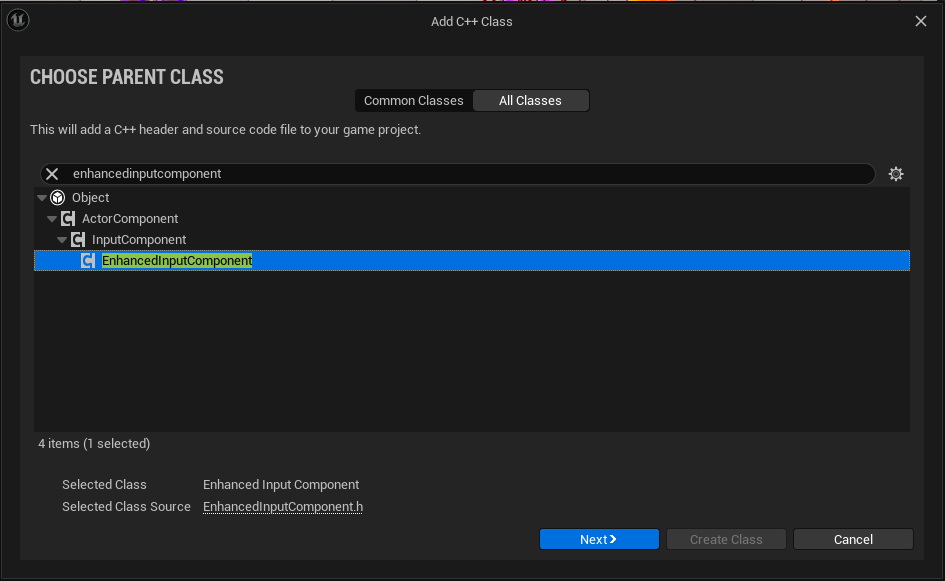945x581 pixels.
Task: Click the '4 items (1 selected)' status text
Action: coord(94,444)
